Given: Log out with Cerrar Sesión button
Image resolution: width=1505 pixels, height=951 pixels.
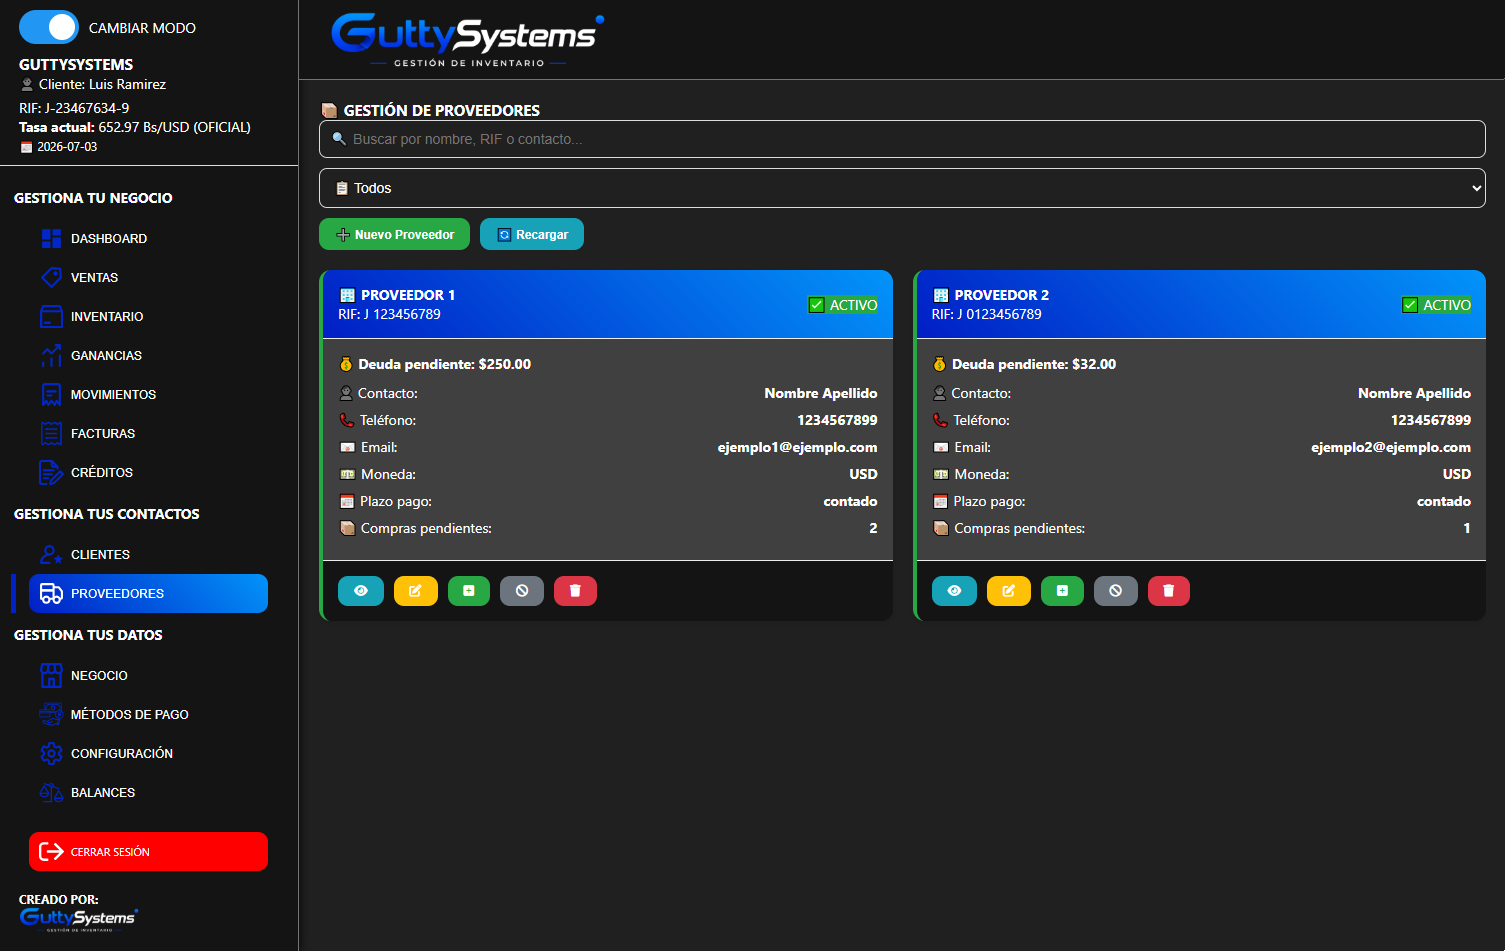Looking at the screenshot, I should tap(148, 852).
